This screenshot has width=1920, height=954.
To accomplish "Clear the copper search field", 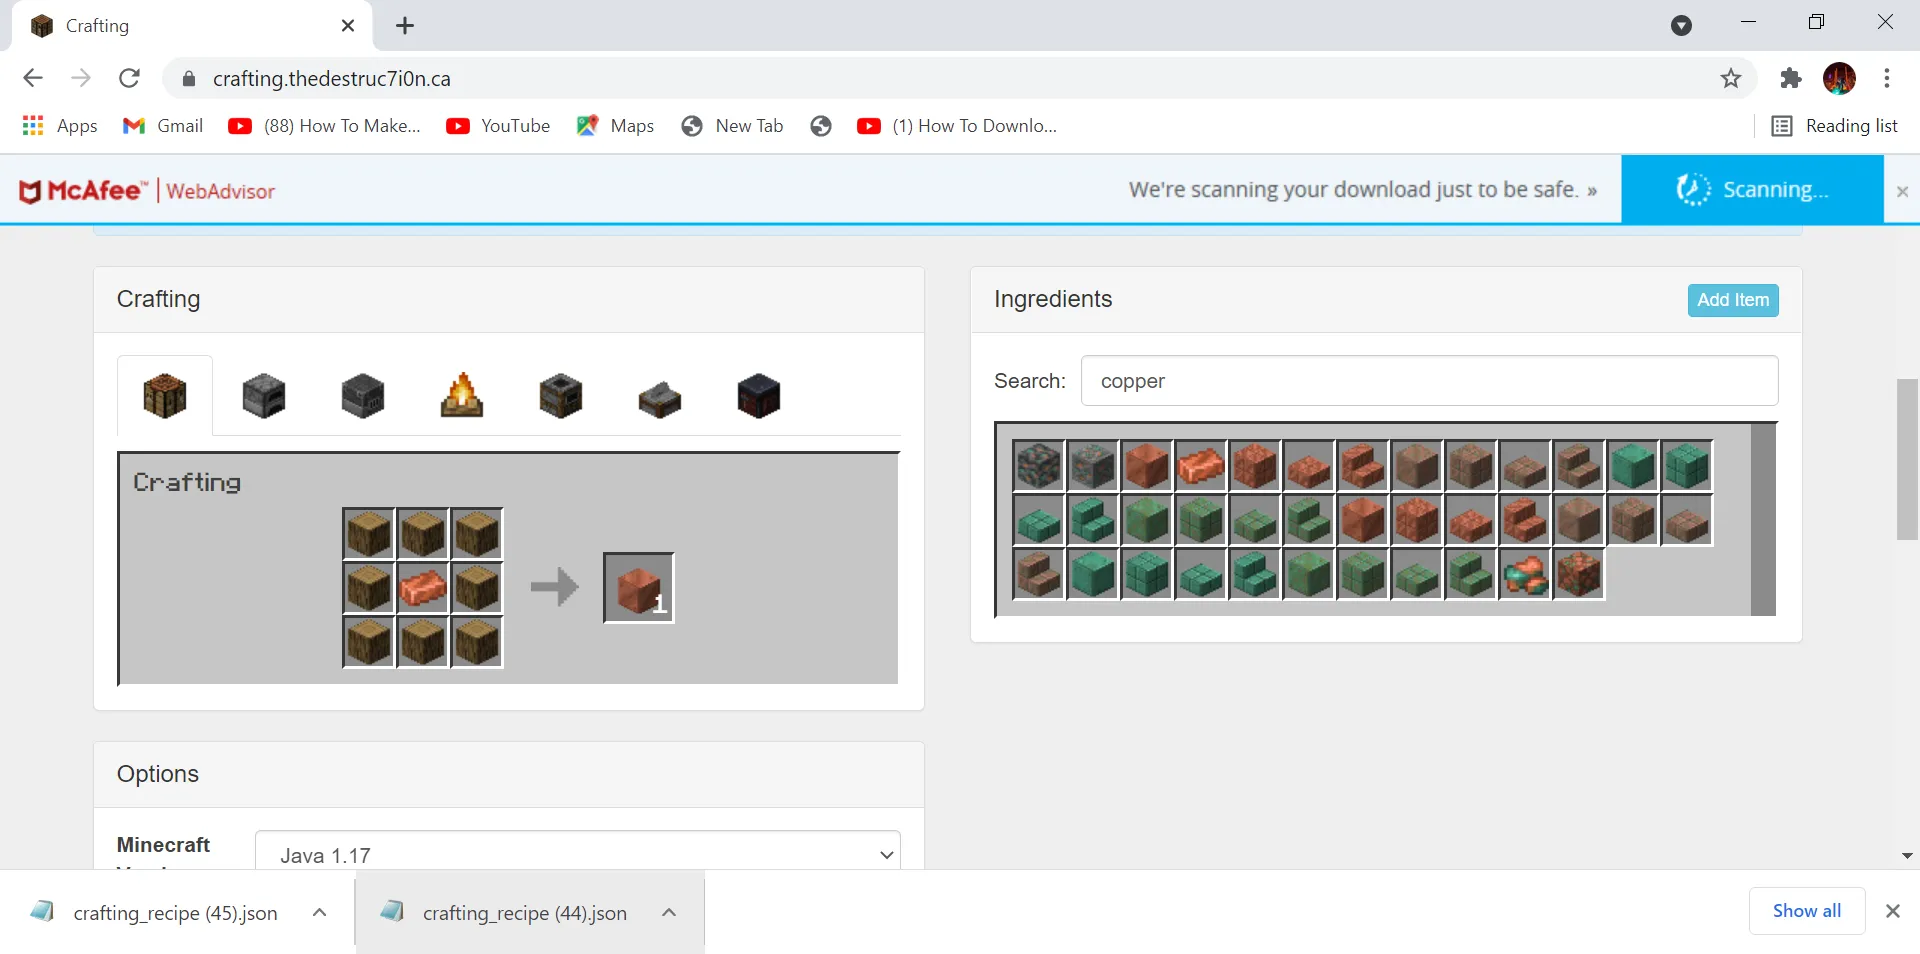I will tap(1430, 381).
